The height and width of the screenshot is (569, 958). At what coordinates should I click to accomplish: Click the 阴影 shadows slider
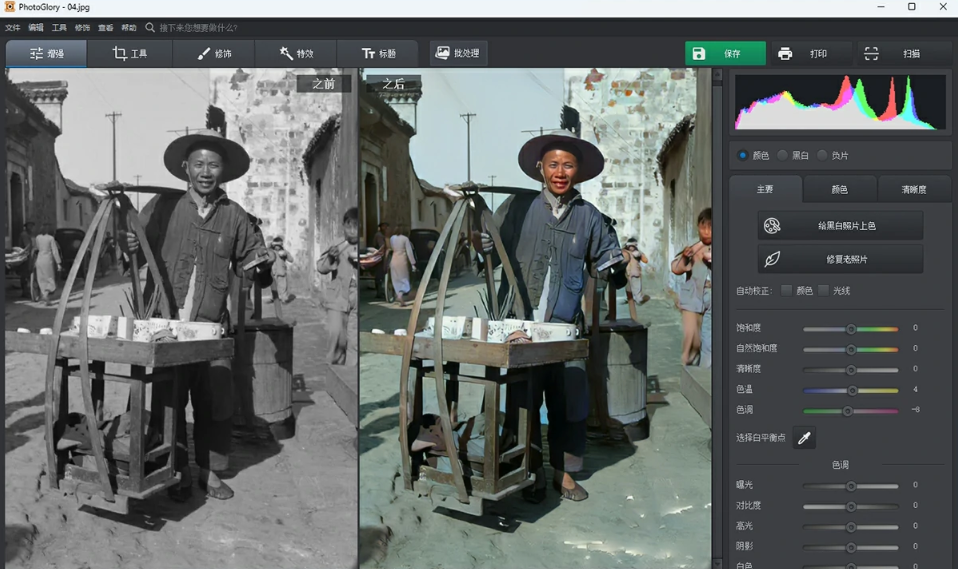pos(850,547)
